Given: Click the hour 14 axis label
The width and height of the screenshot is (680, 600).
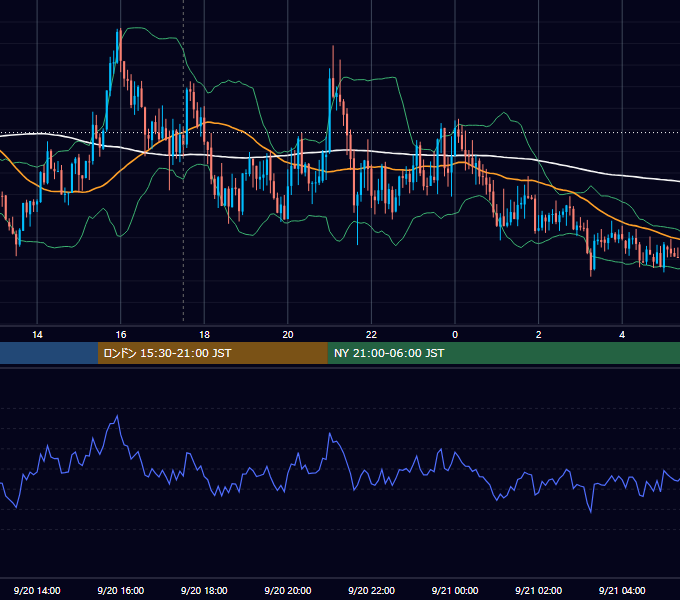Looking at the screenshot, I should [37, 335].
